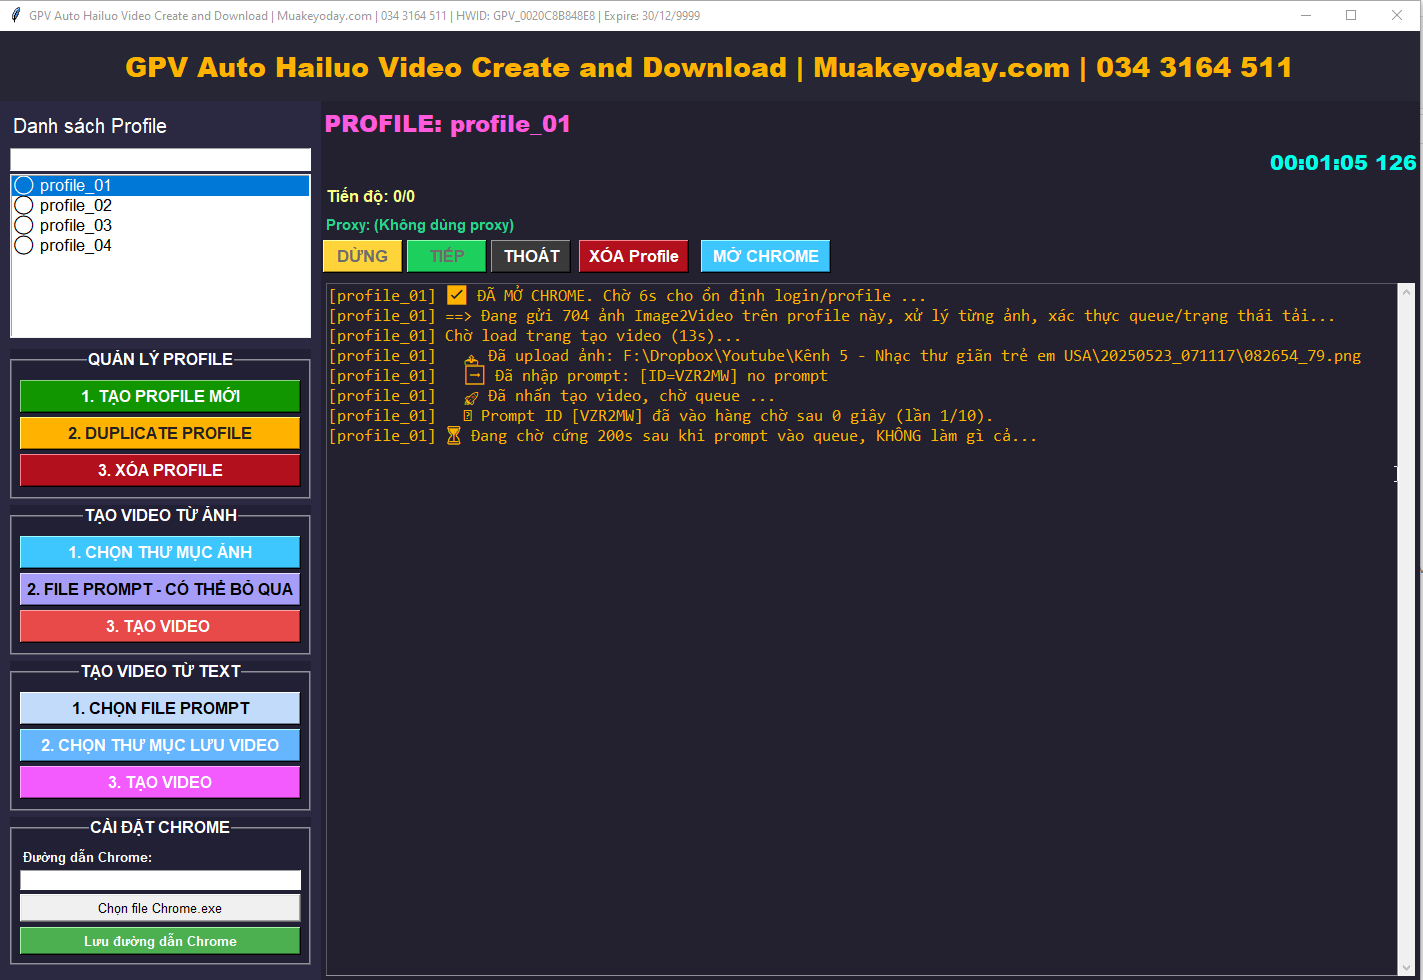Image resolution: width=1423 pixels, height=980 pixels.
Task: Select the profile_02 radio button
Action: pyautogui.click(x=24, y=205)
